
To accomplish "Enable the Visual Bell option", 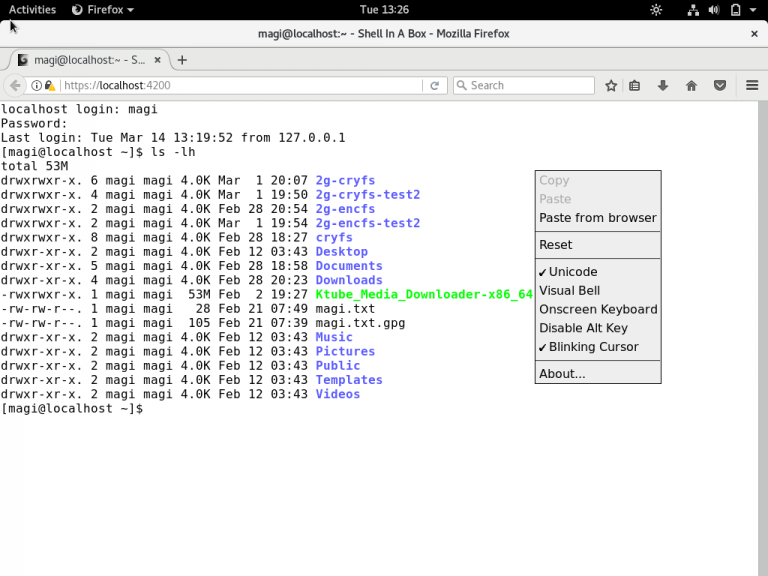I will 569,291.
